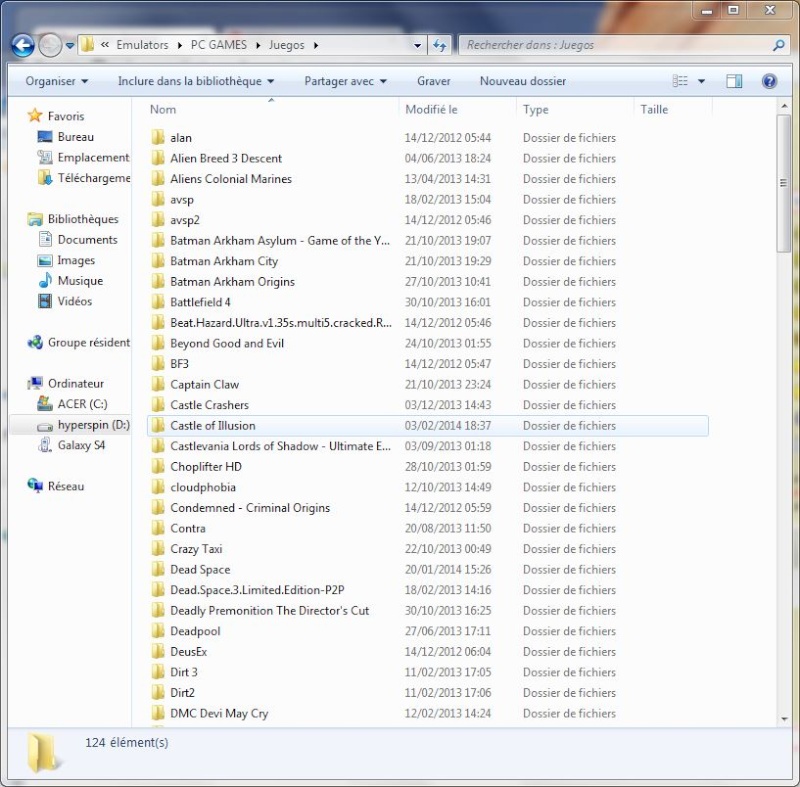Select the alan folder icon

(158, 137)
